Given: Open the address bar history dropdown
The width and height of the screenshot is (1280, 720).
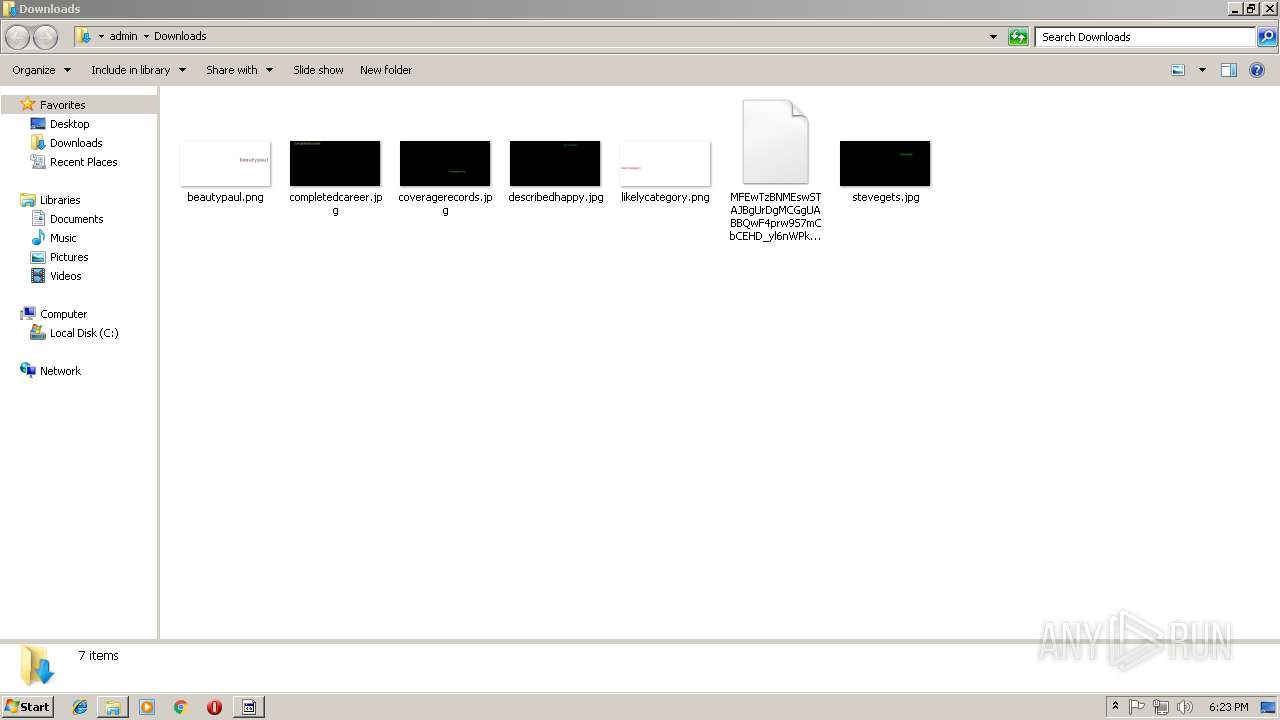Looking at the screenshot, I should click(x=993, y=37).
